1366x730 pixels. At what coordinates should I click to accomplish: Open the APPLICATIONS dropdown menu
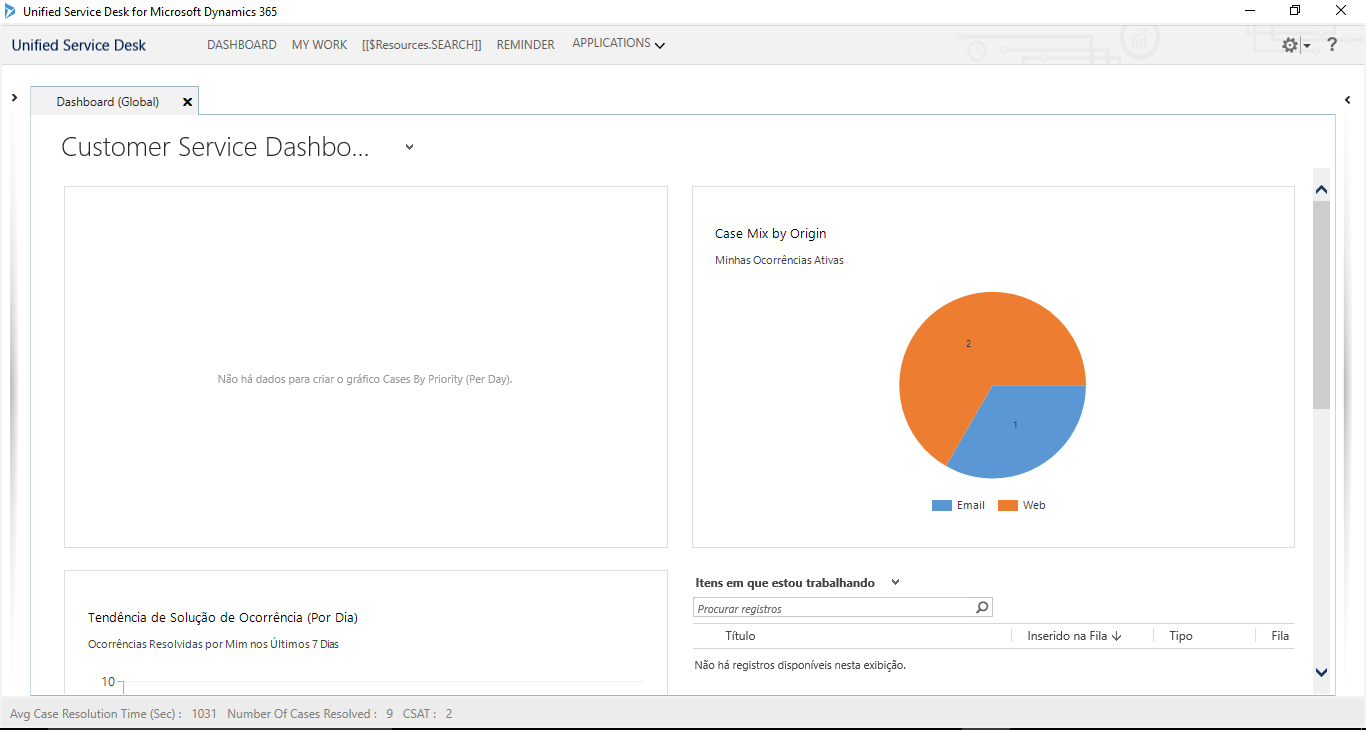(x=618, y=44)
